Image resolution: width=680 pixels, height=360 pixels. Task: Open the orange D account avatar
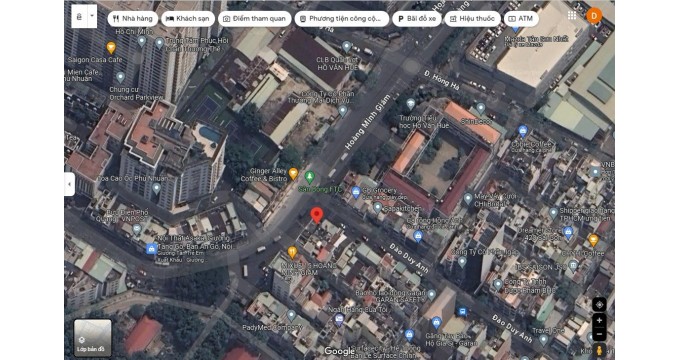coord(594,16)
